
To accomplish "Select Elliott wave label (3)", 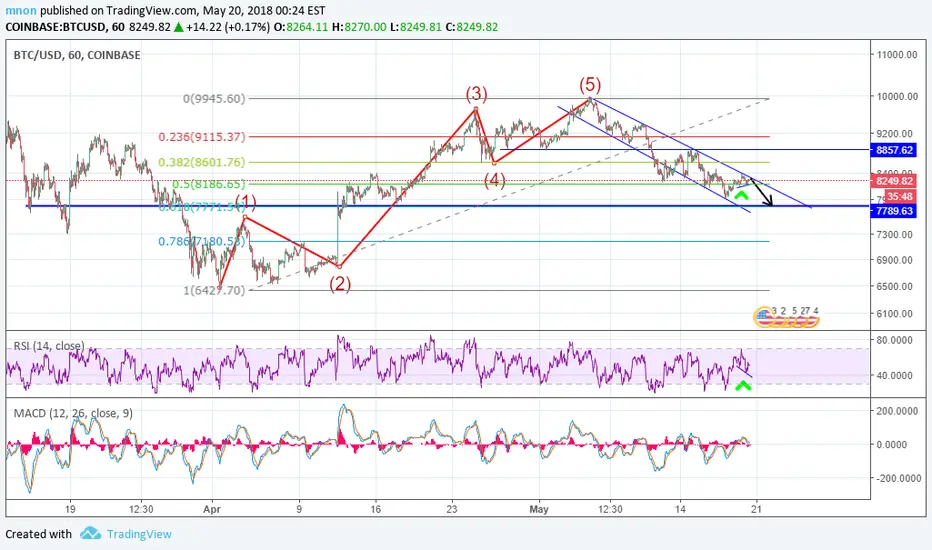I will [476, 93].
